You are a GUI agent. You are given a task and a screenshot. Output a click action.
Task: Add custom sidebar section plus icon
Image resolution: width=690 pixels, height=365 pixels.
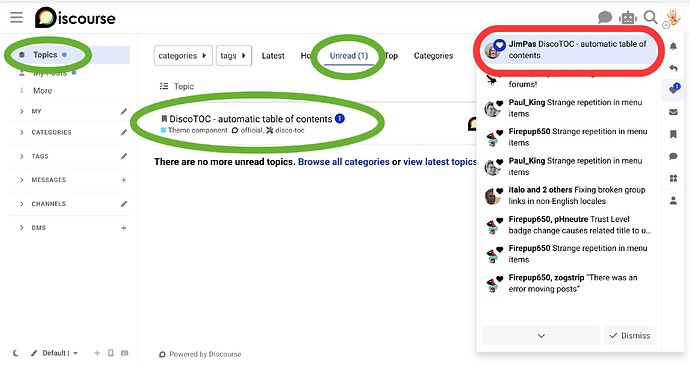(97, 353)
